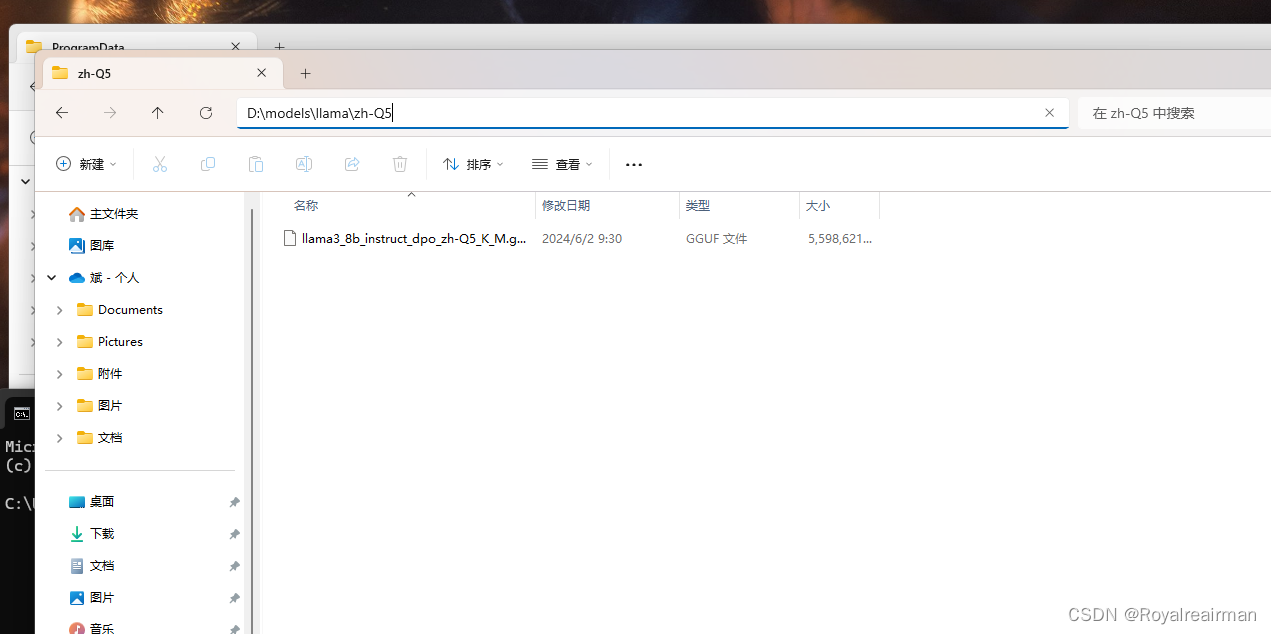Screen dimensions: 1271x634
Task: Open a new tab with plus button
Action: pyautogui.click(x=306, y=73)
